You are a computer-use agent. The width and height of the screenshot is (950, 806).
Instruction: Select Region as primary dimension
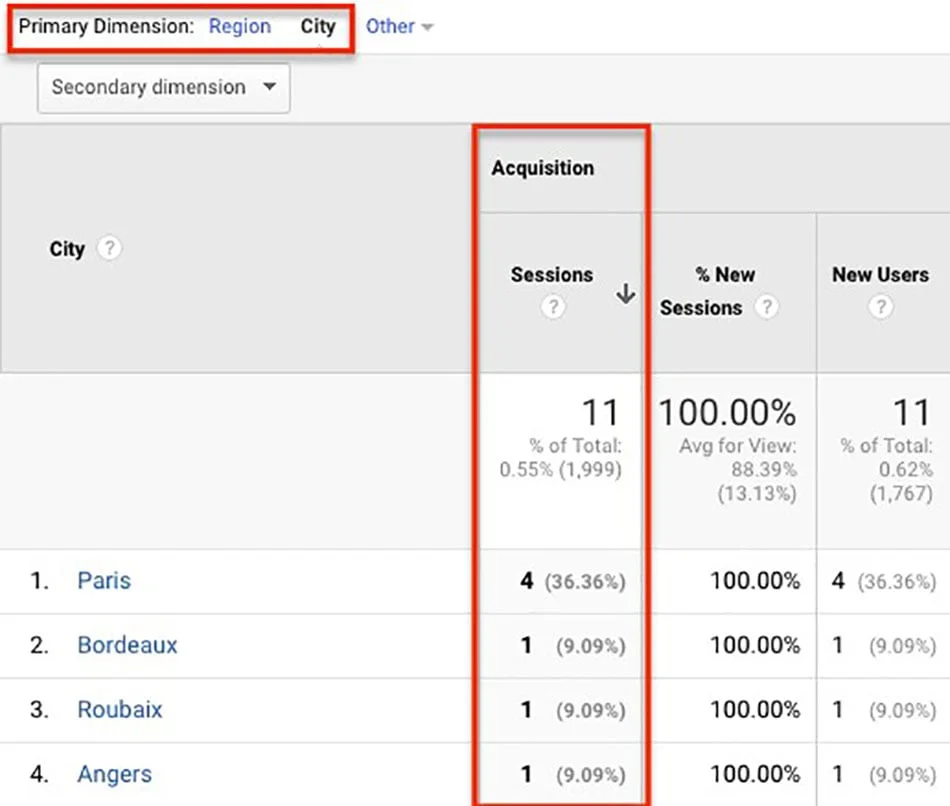[x=239, y=27]
